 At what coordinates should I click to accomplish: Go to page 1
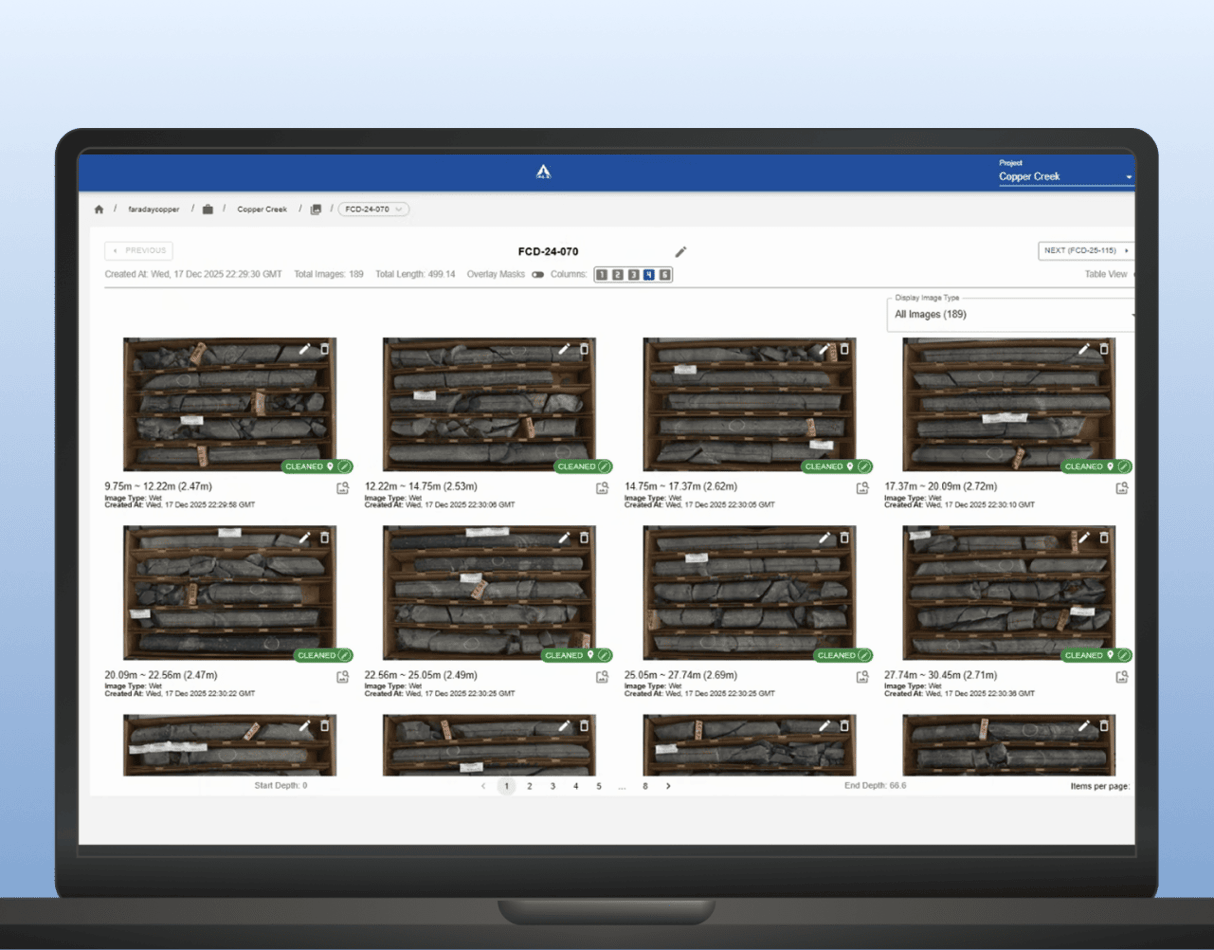506,786
